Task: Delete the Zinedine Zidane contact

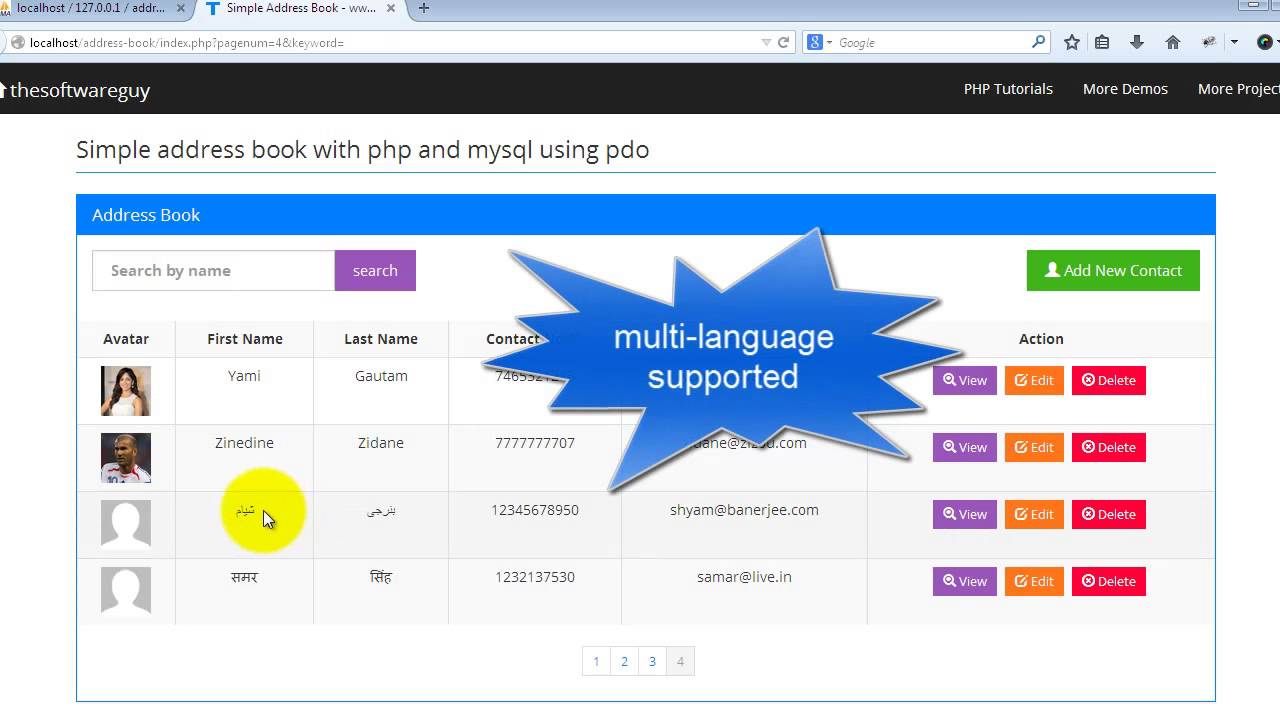Action: 1109,447
